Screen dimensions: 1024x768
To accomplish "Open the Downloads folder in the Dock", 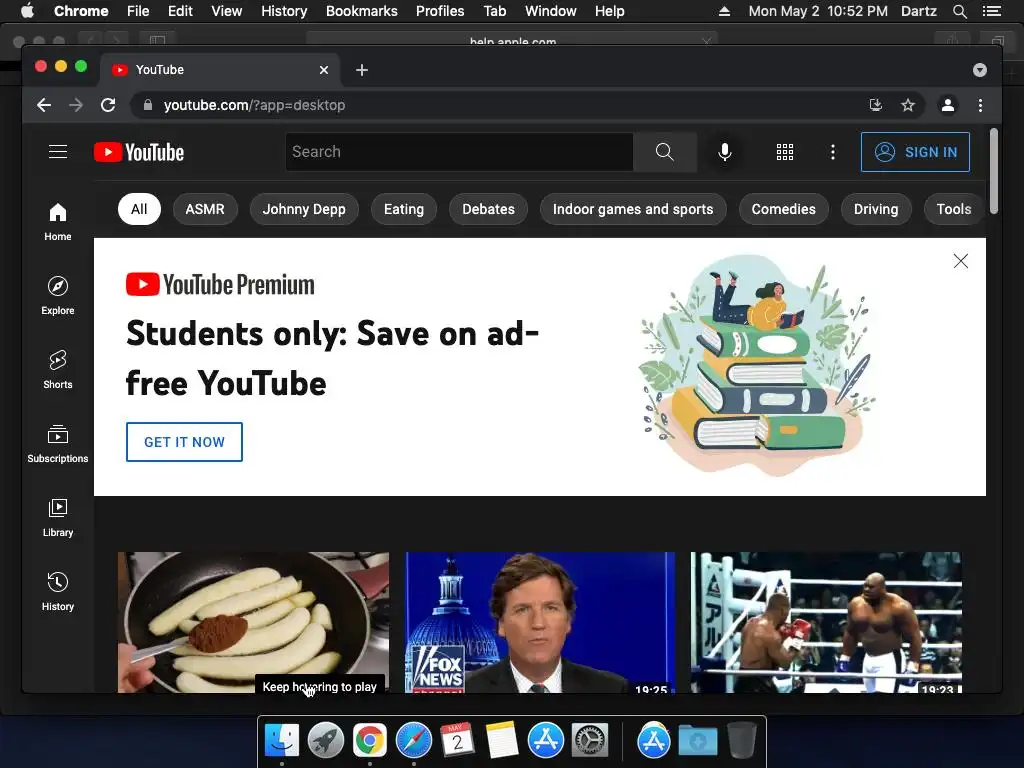I will (x=697, y=741).
